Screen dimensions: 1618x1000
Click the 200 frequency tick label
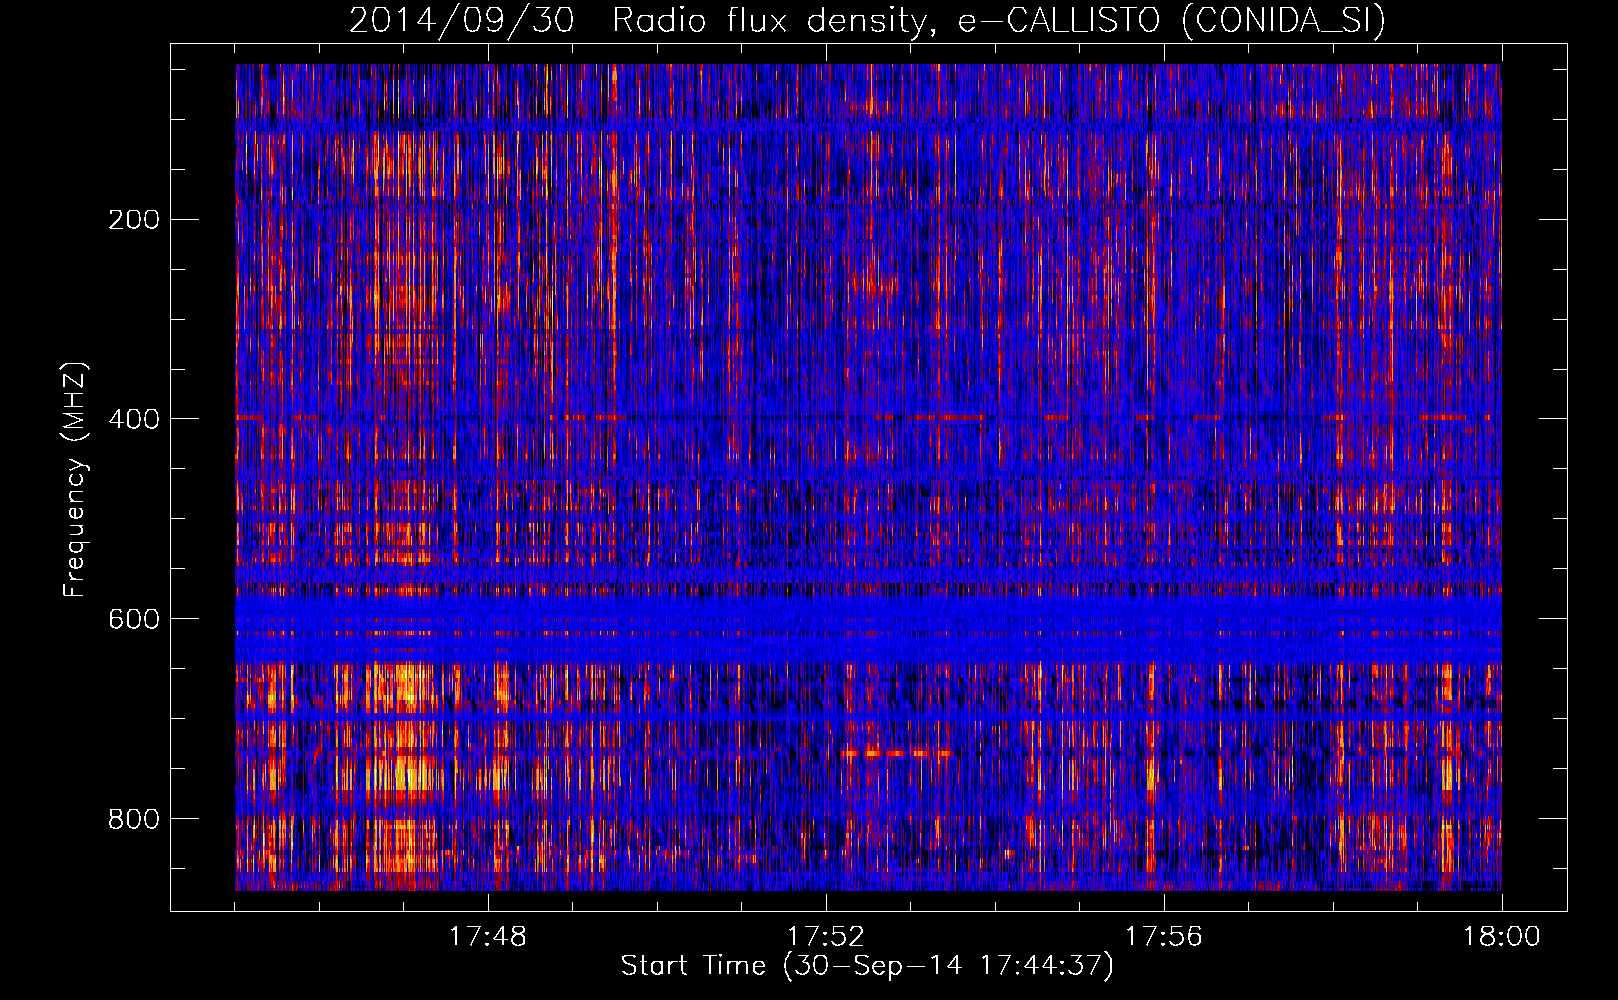[x=133, y=220]
